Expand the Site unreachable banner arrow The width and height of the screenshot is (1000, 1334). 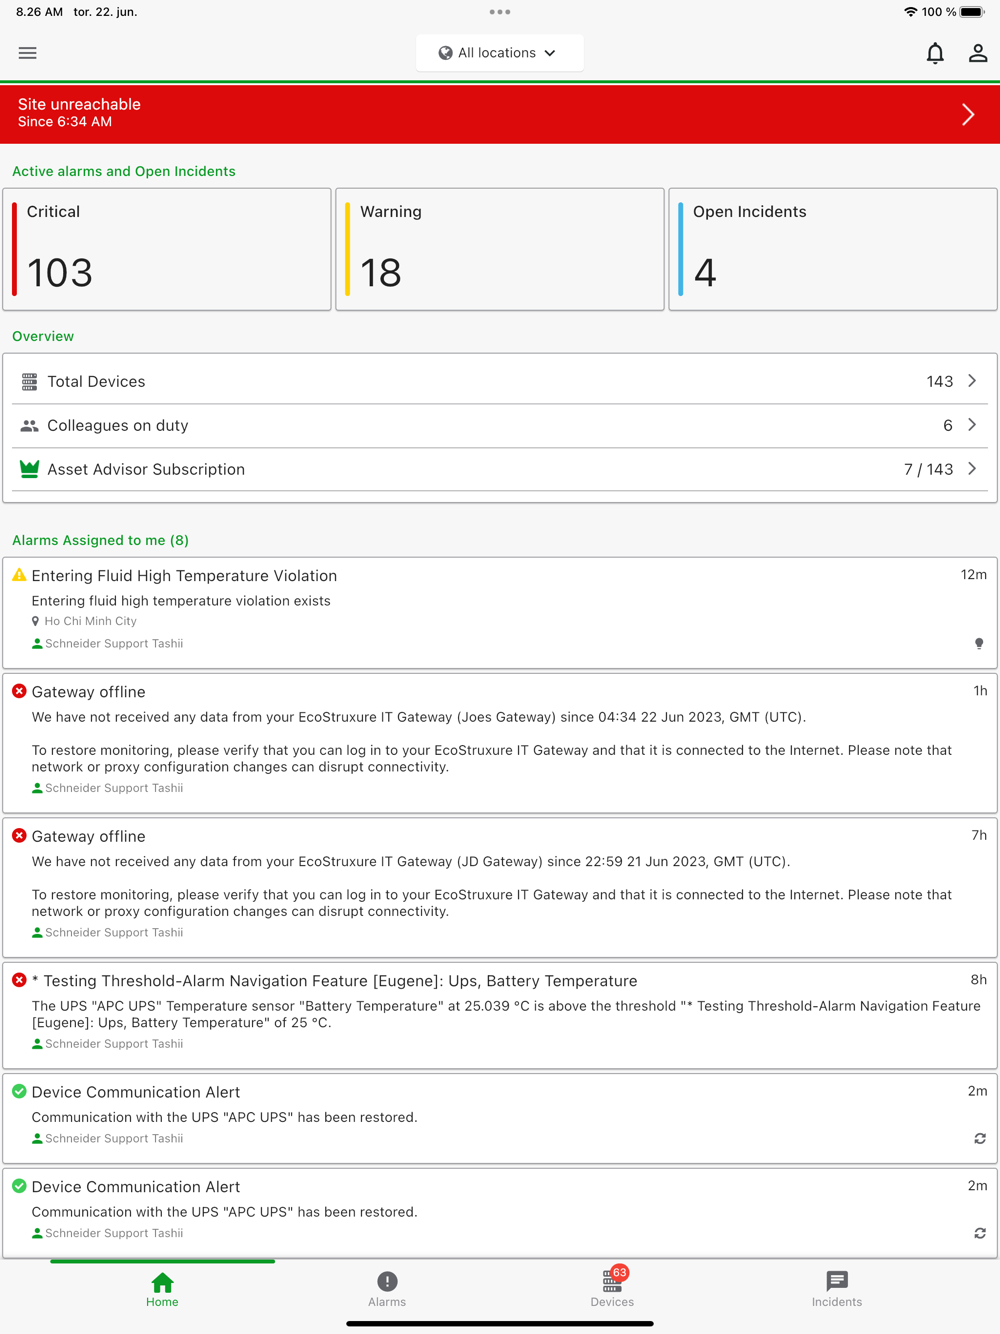[968, 114]
